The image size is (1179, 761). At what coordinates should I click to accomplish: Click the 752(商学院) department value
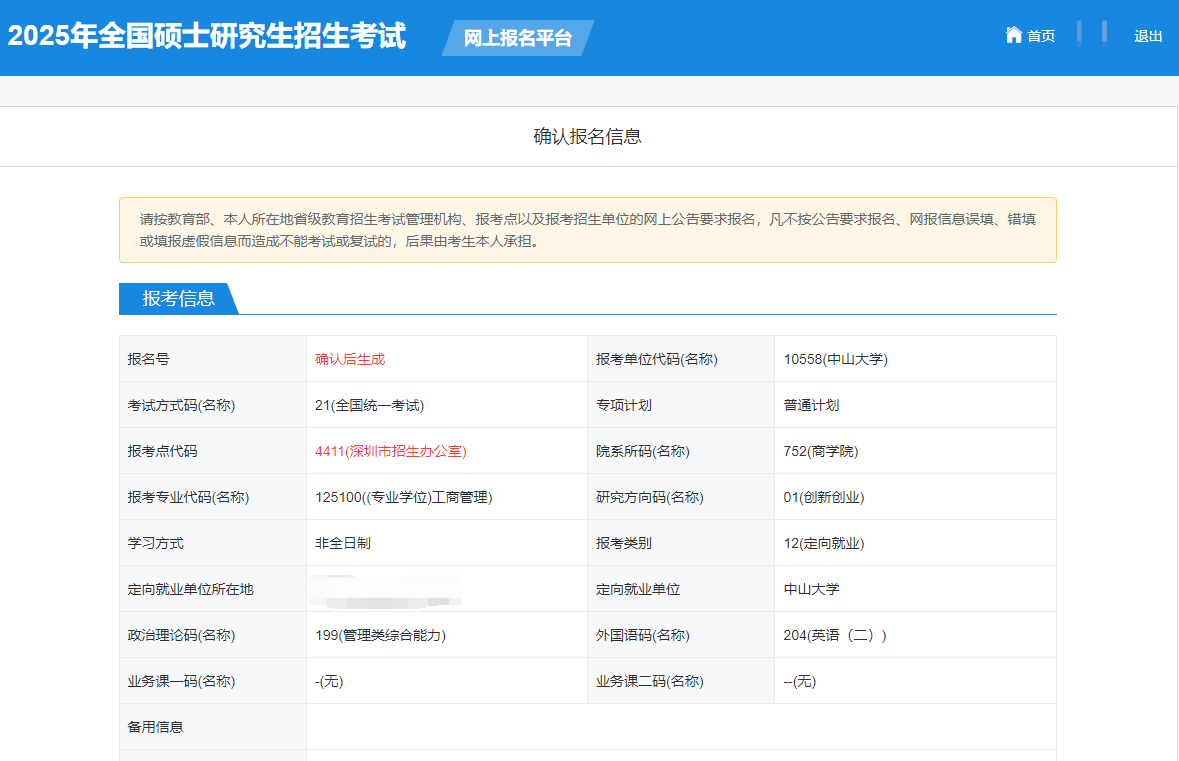click(820, 451)
